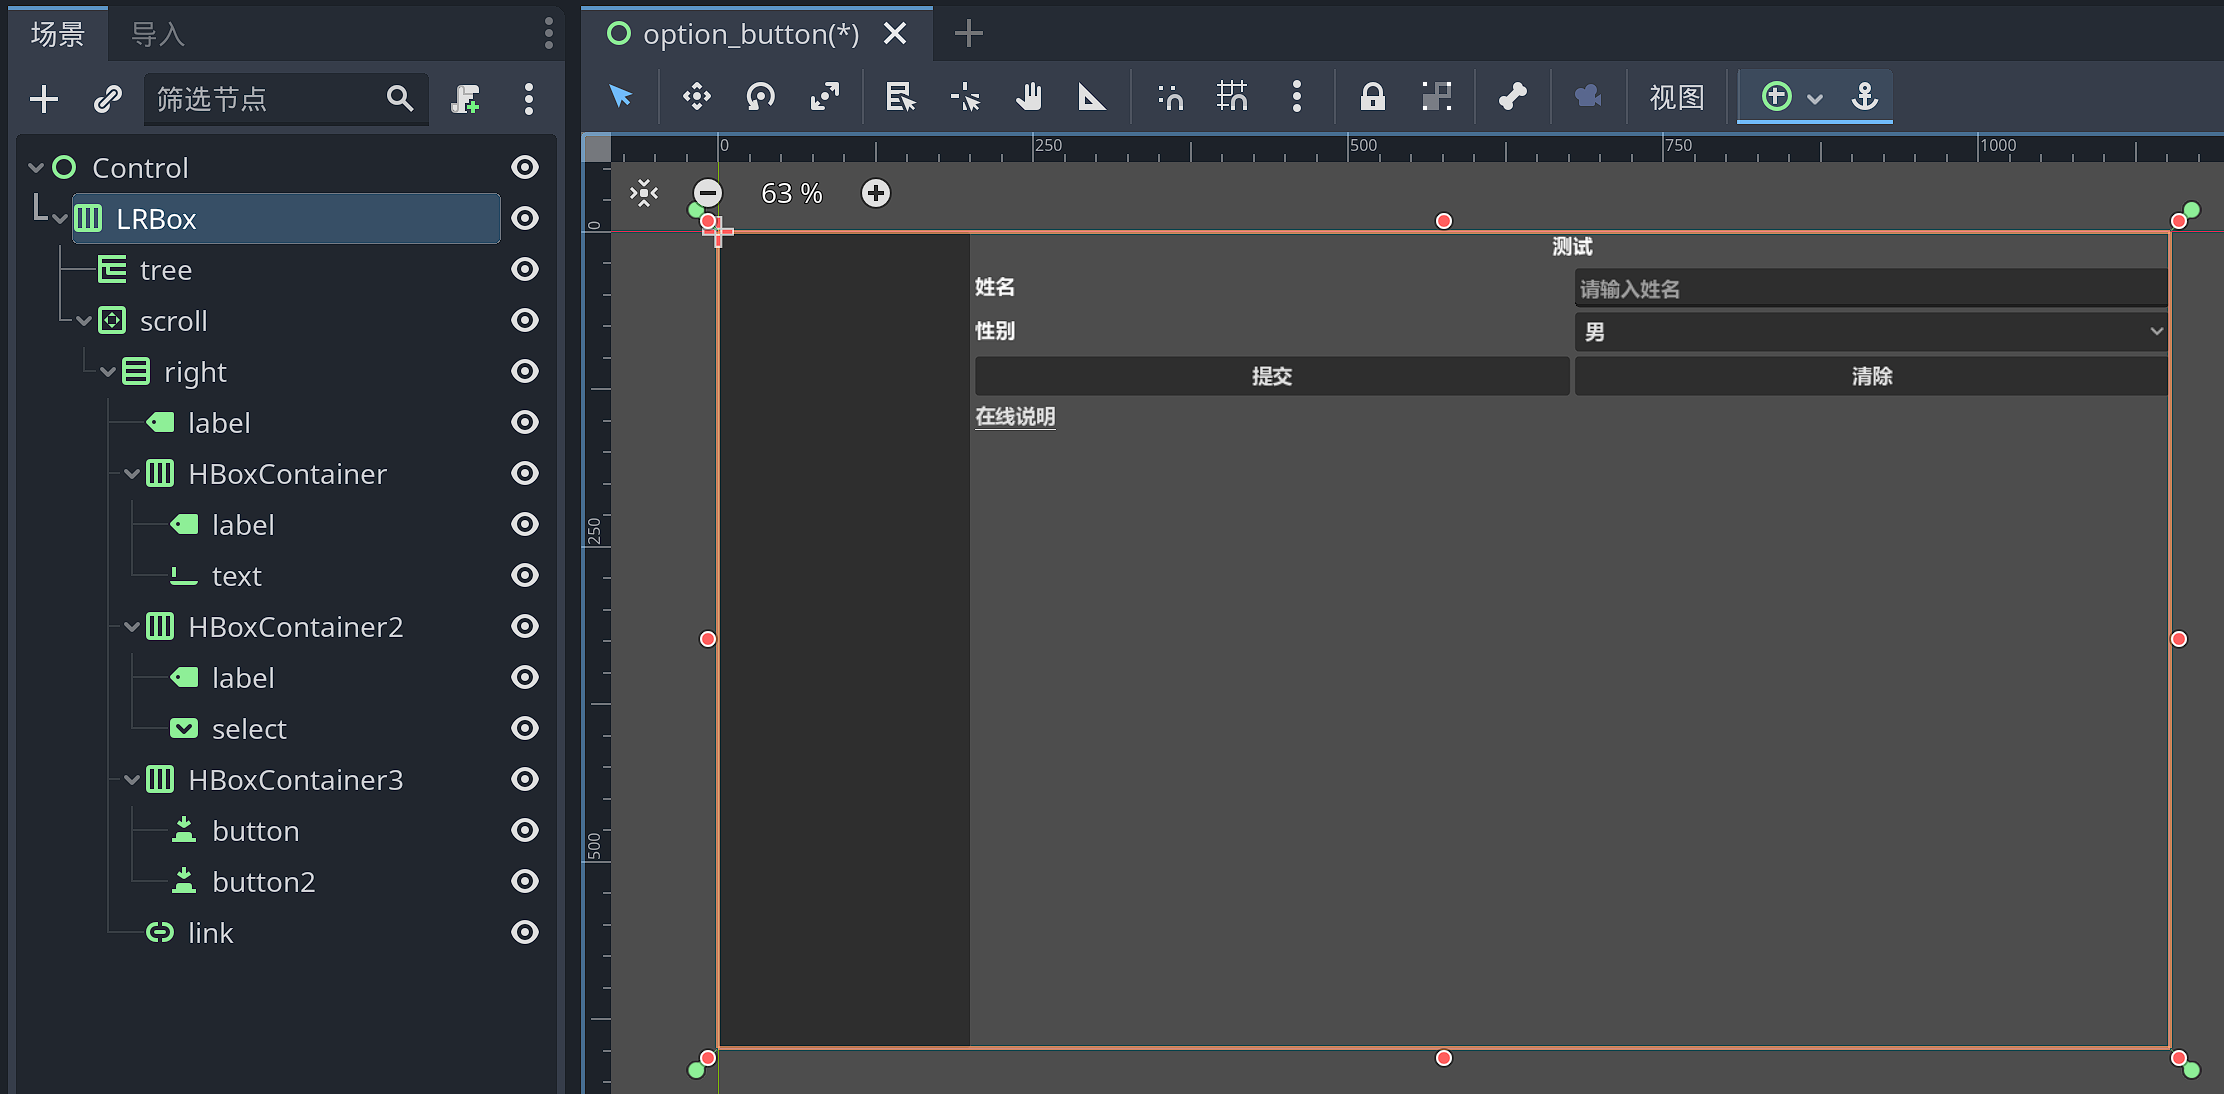The height and width of the screenshot is (1094, 2224).
Task: Hide the tree node
Action: pos(525,269)
